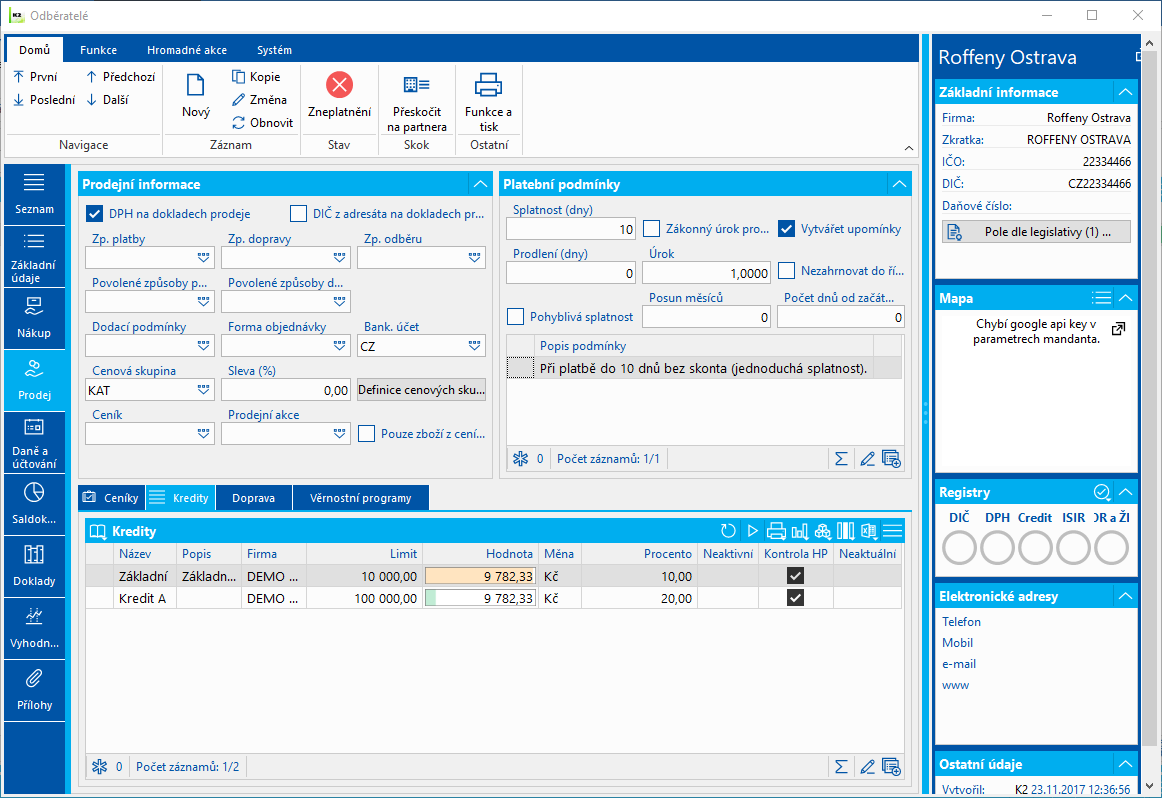1162x798 pixels.
Task: Click Excel export icon in Kredity toolbar
Action: (x=869, y=531)
